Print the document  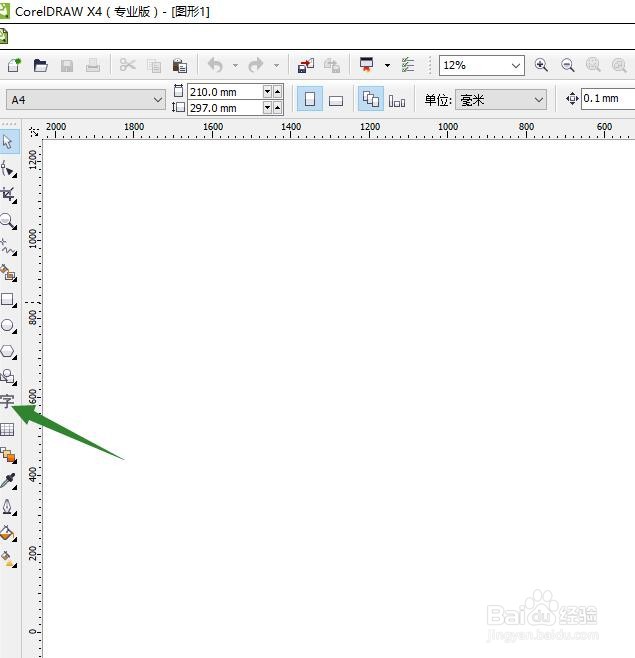coord(93,65)
